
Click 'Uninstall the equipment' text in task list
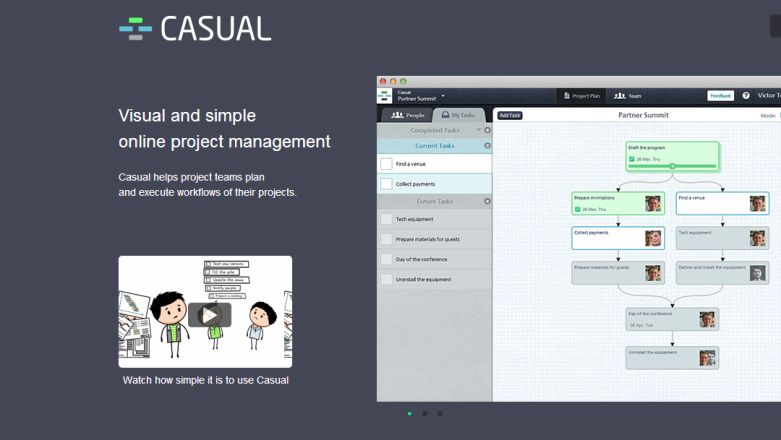(x=423, y=279)
